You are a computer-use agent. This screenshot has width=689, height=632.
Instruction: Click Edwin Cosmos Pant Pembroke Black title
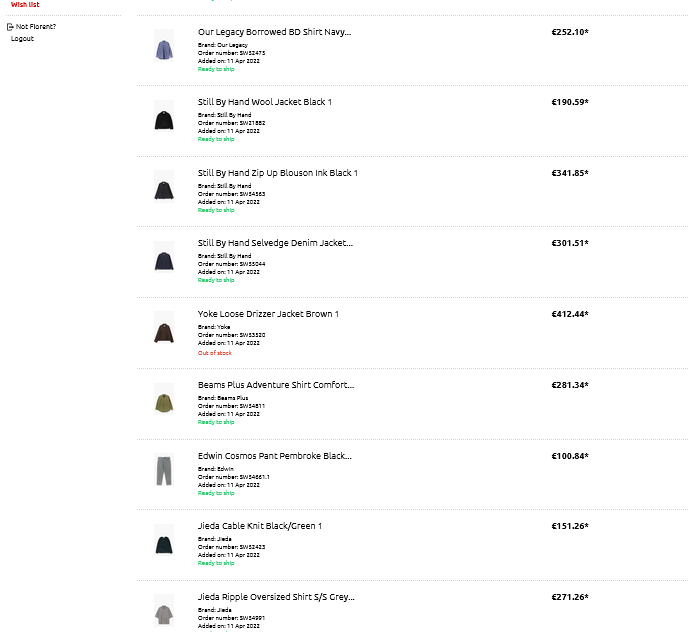coord(274,456)
